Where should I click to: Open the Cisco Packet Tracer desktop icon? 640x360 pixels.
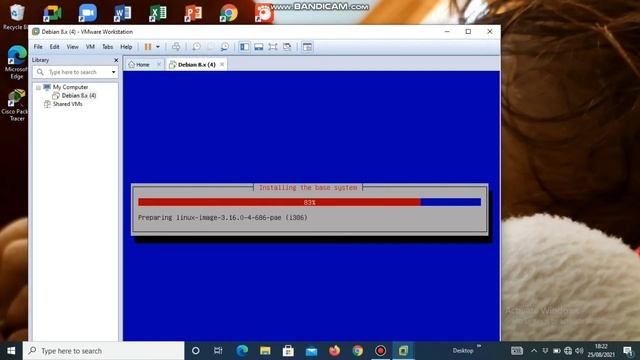click(16, 105)
